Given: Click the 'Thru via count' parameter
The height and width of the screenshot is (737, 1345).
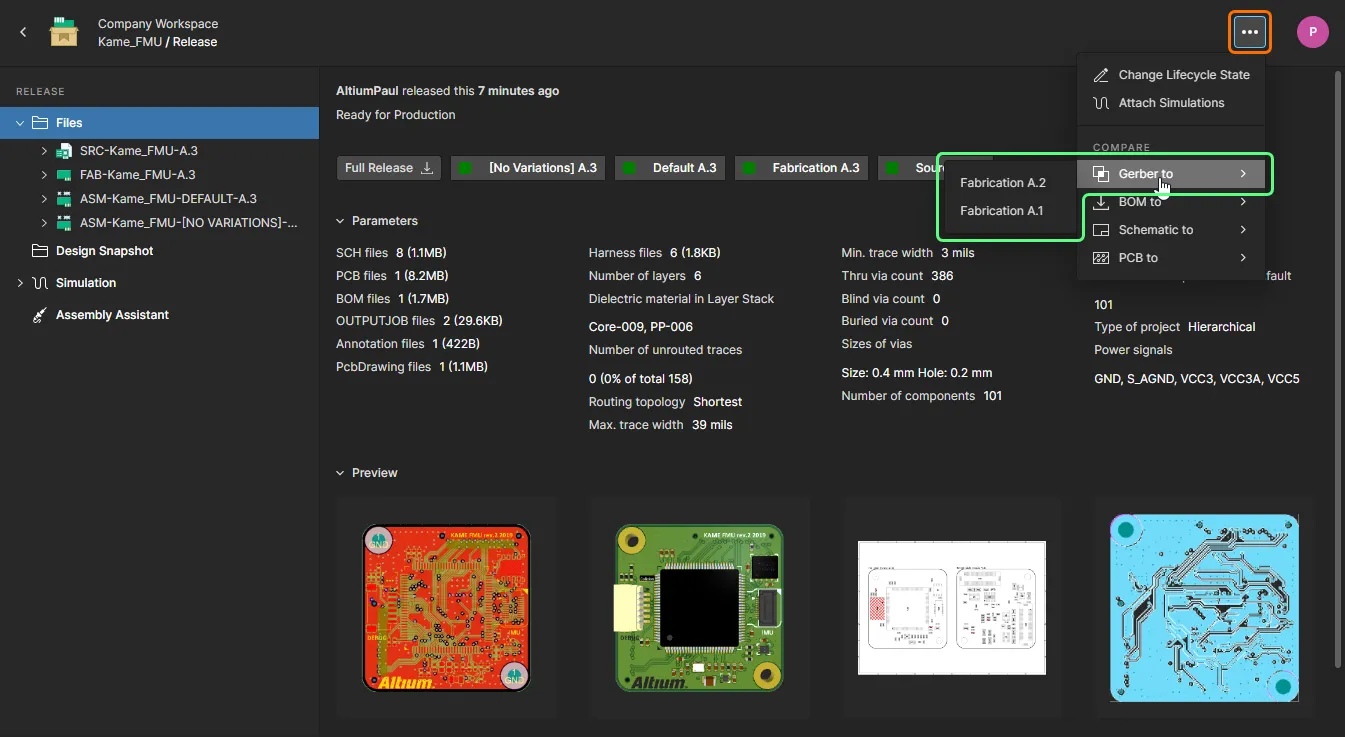Looking at the screenshot, I should (898, 276).
